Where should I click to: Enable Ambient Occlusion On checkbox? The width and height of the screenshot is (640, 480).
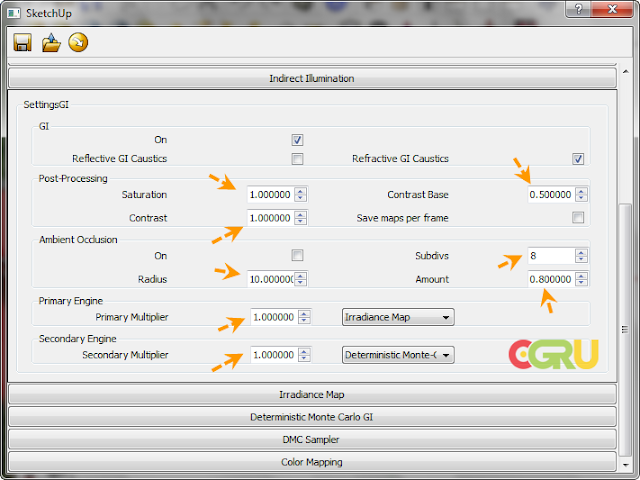pos(297,256)
